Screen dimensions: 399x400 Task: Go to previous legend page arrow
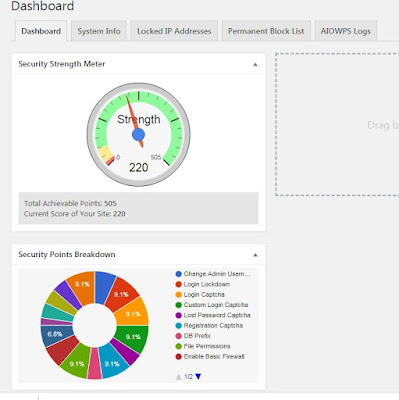179,377
